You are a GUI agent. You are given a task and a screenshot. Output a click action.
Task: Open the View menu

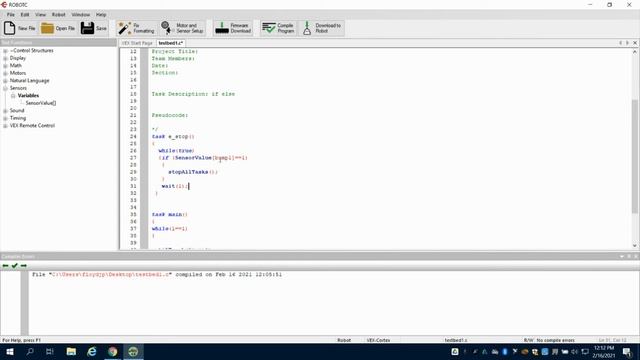point(40,15)
